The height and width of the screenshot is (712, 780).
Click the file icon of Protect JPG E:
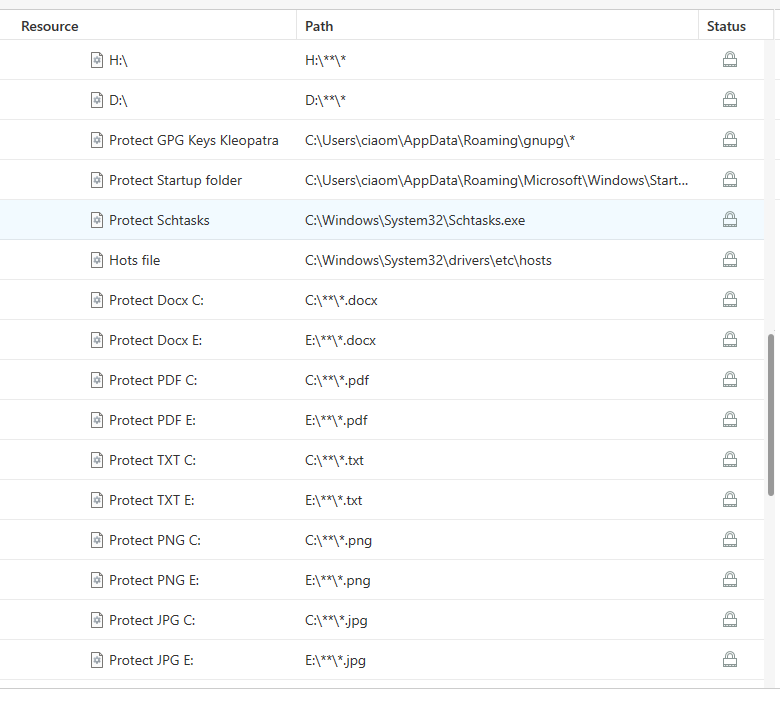click(x=97, y=660)
